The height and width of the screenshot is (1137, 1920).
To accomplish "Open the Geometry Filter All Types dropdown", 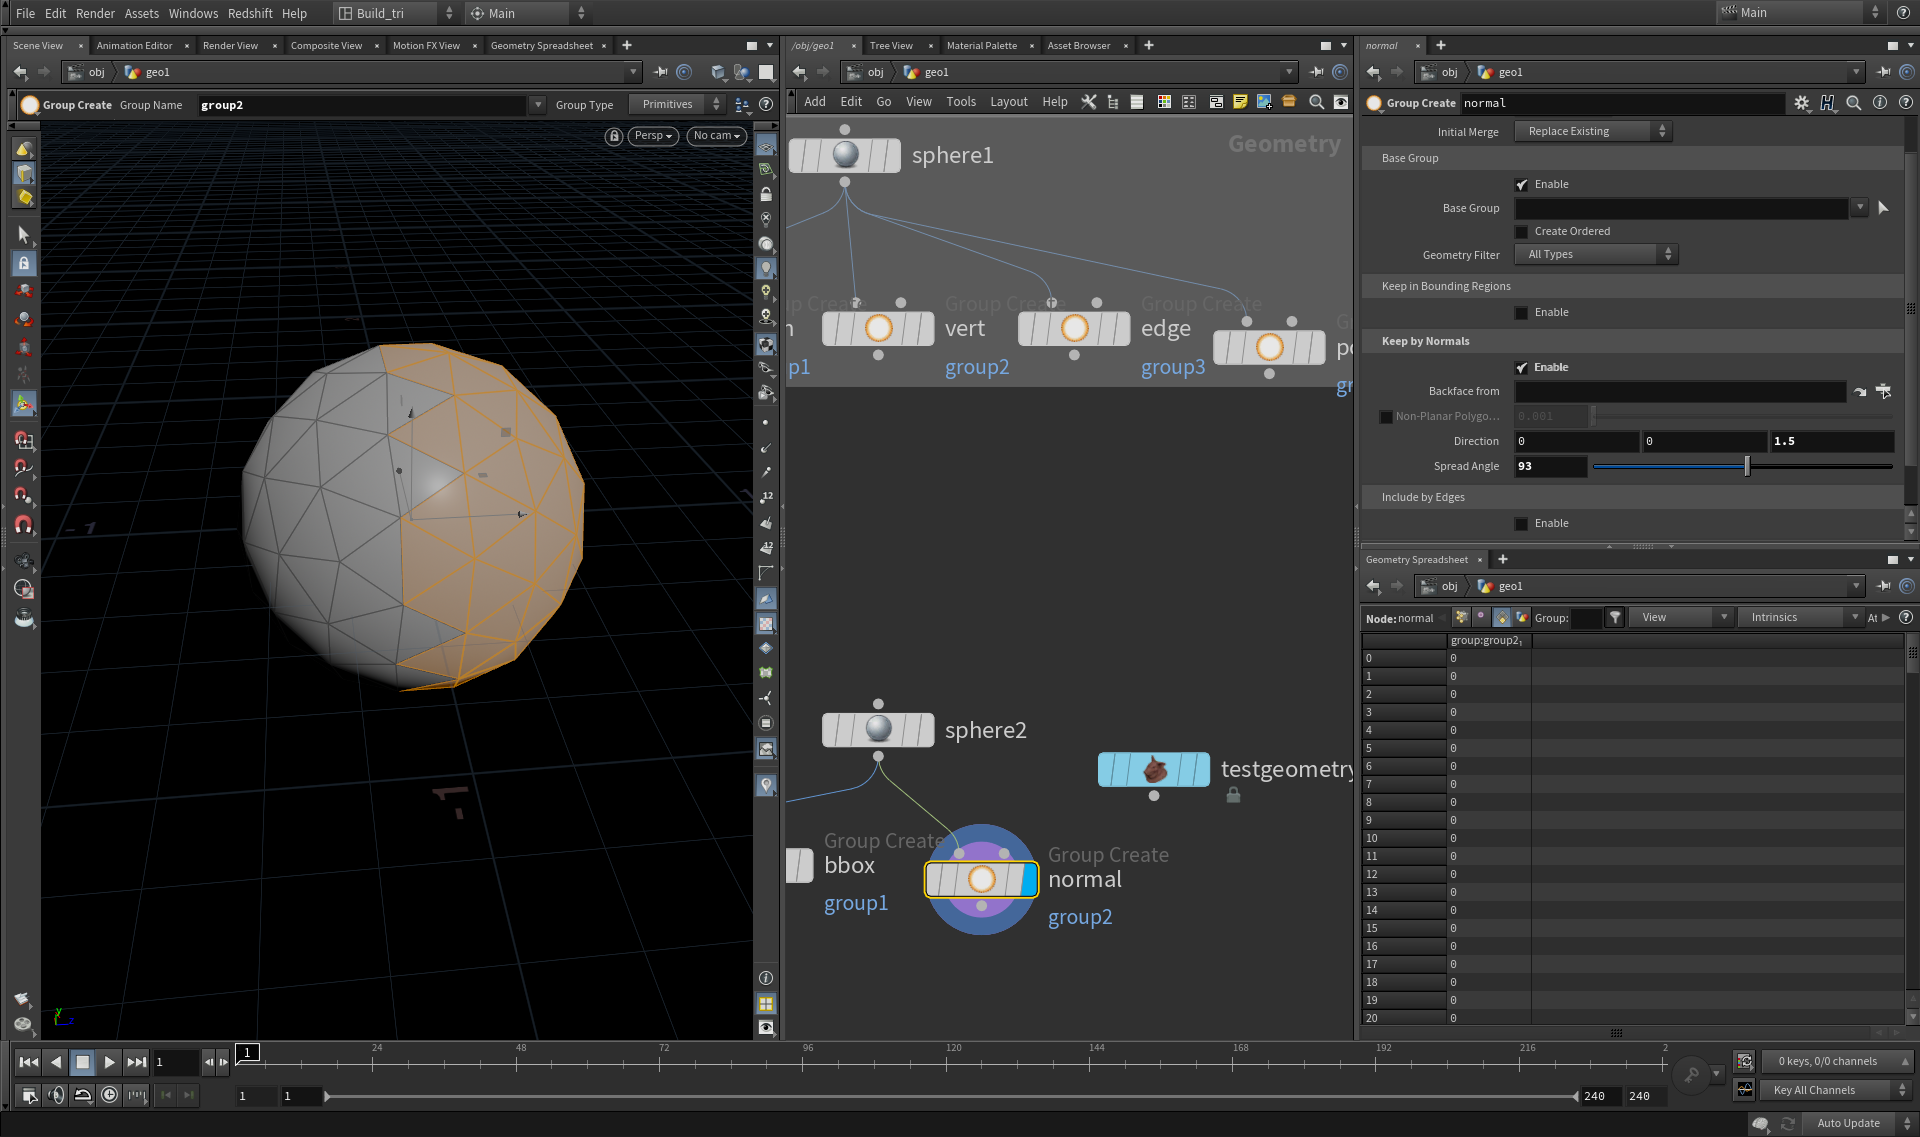I will [1594, 254].
